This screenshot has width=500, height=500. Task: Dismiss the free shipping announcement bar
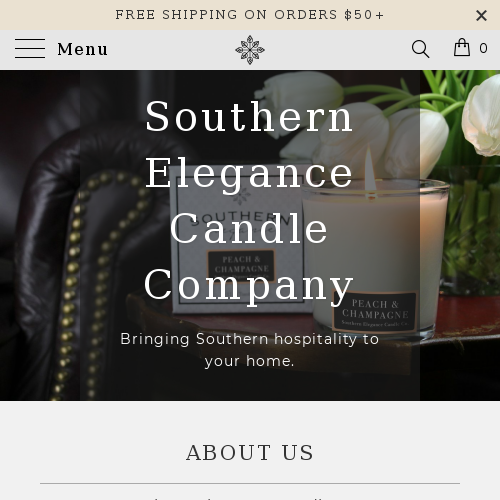tap(481, 15)
